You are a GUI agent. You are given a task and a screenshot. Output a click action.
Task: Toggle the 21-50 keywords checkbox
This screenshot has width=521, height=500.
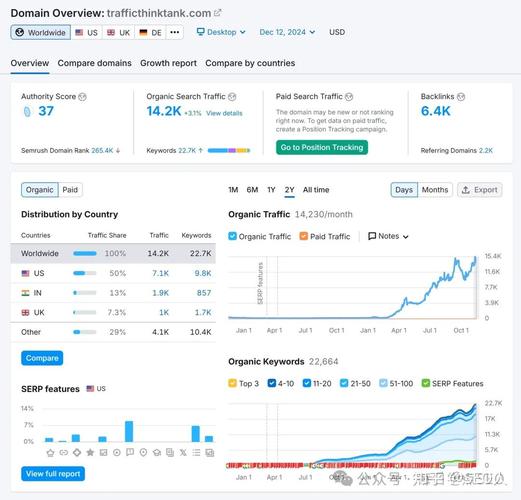pyautogui.click(x=344, y=383)
